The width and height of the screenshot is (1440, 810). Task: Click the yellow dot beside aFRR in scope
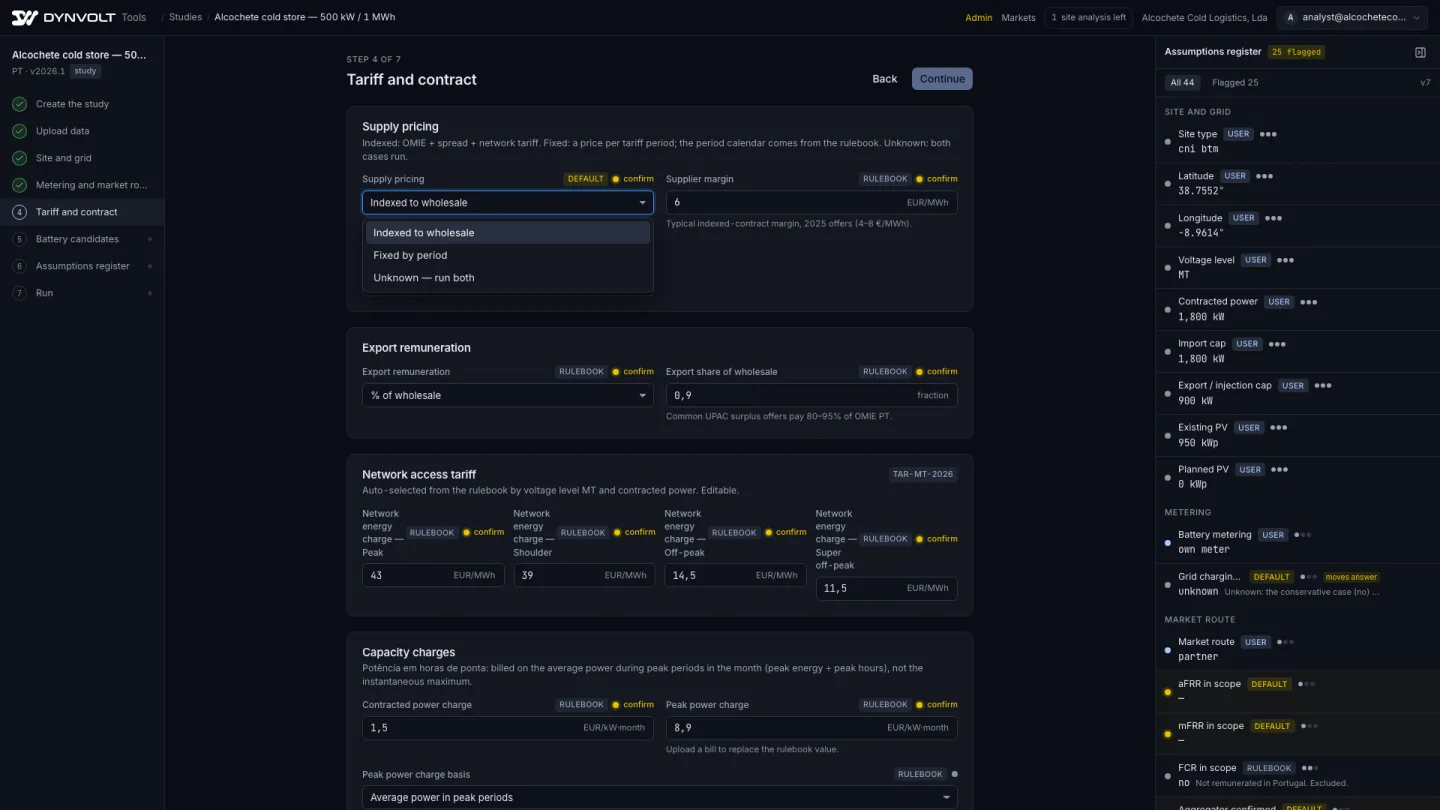coord(1168,692)
